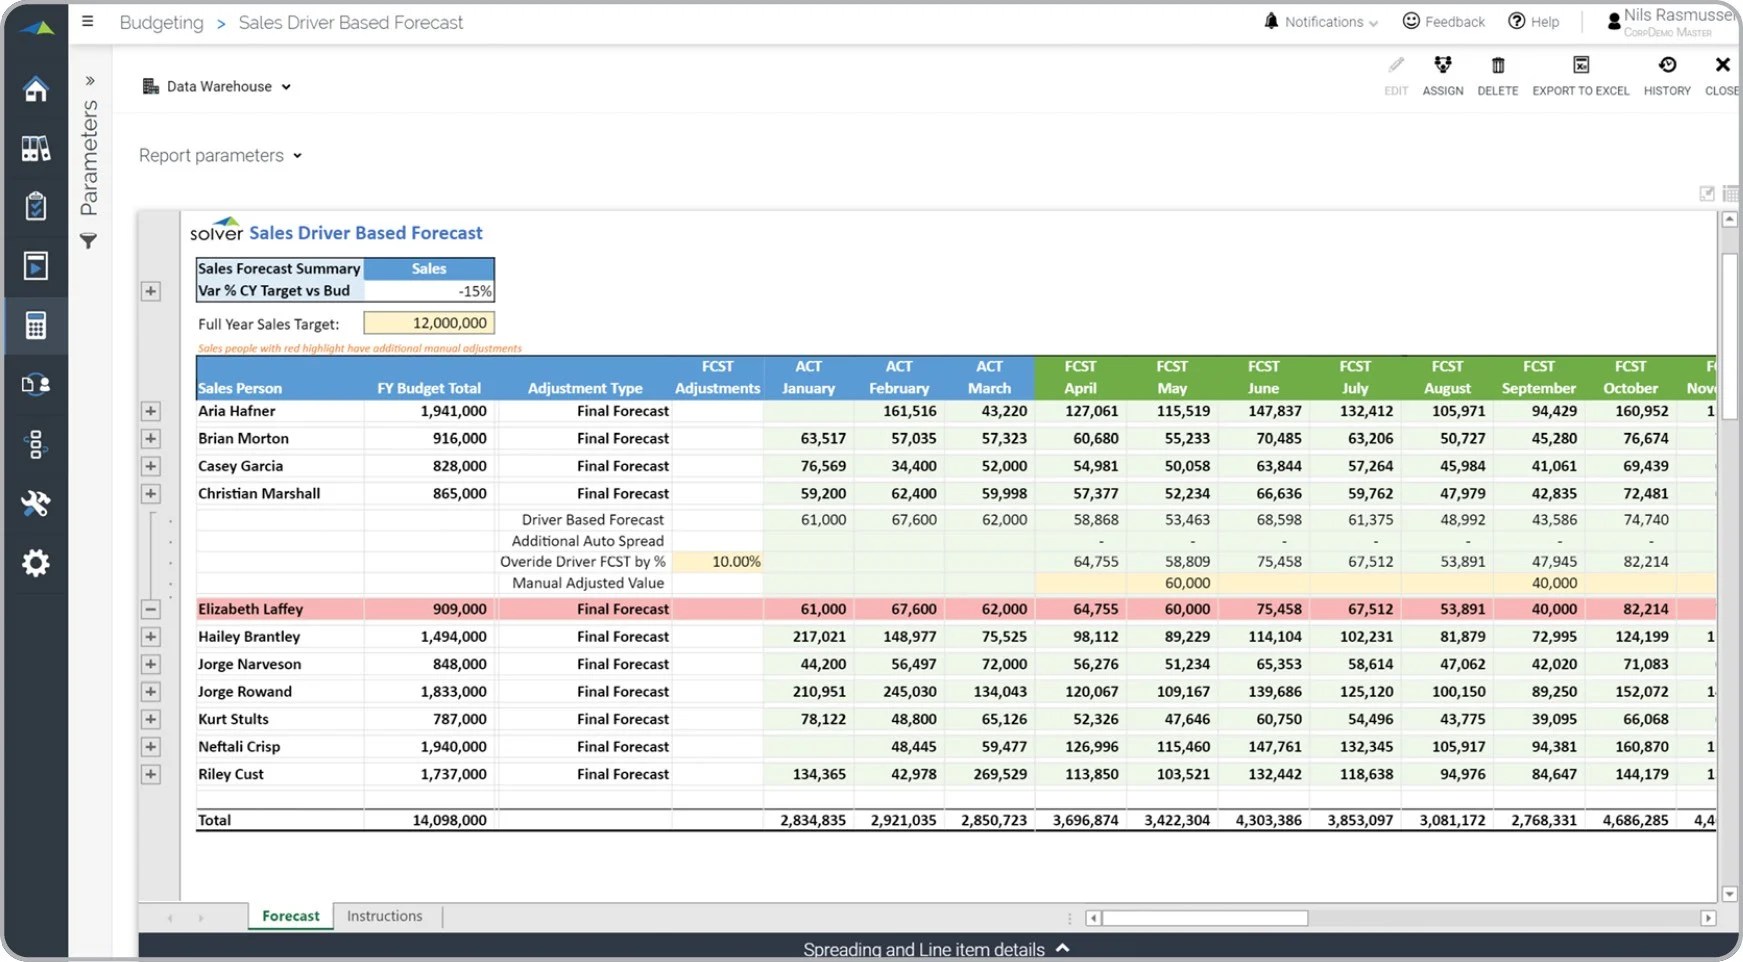Select the Delete icon

click(x=1497, y=75)
